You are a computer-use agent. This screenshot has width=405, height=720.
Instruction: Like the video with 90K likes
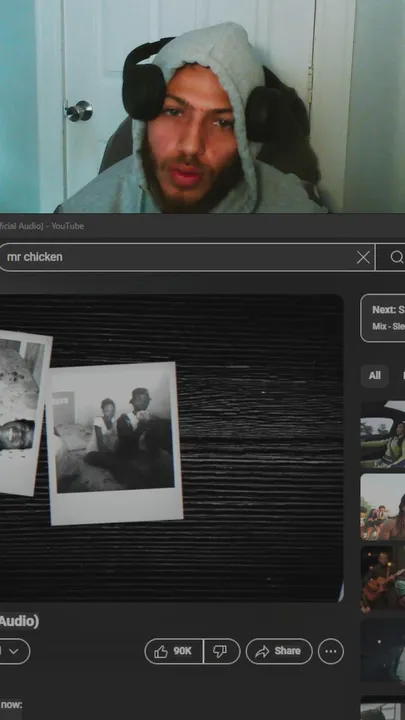point(174,651)
